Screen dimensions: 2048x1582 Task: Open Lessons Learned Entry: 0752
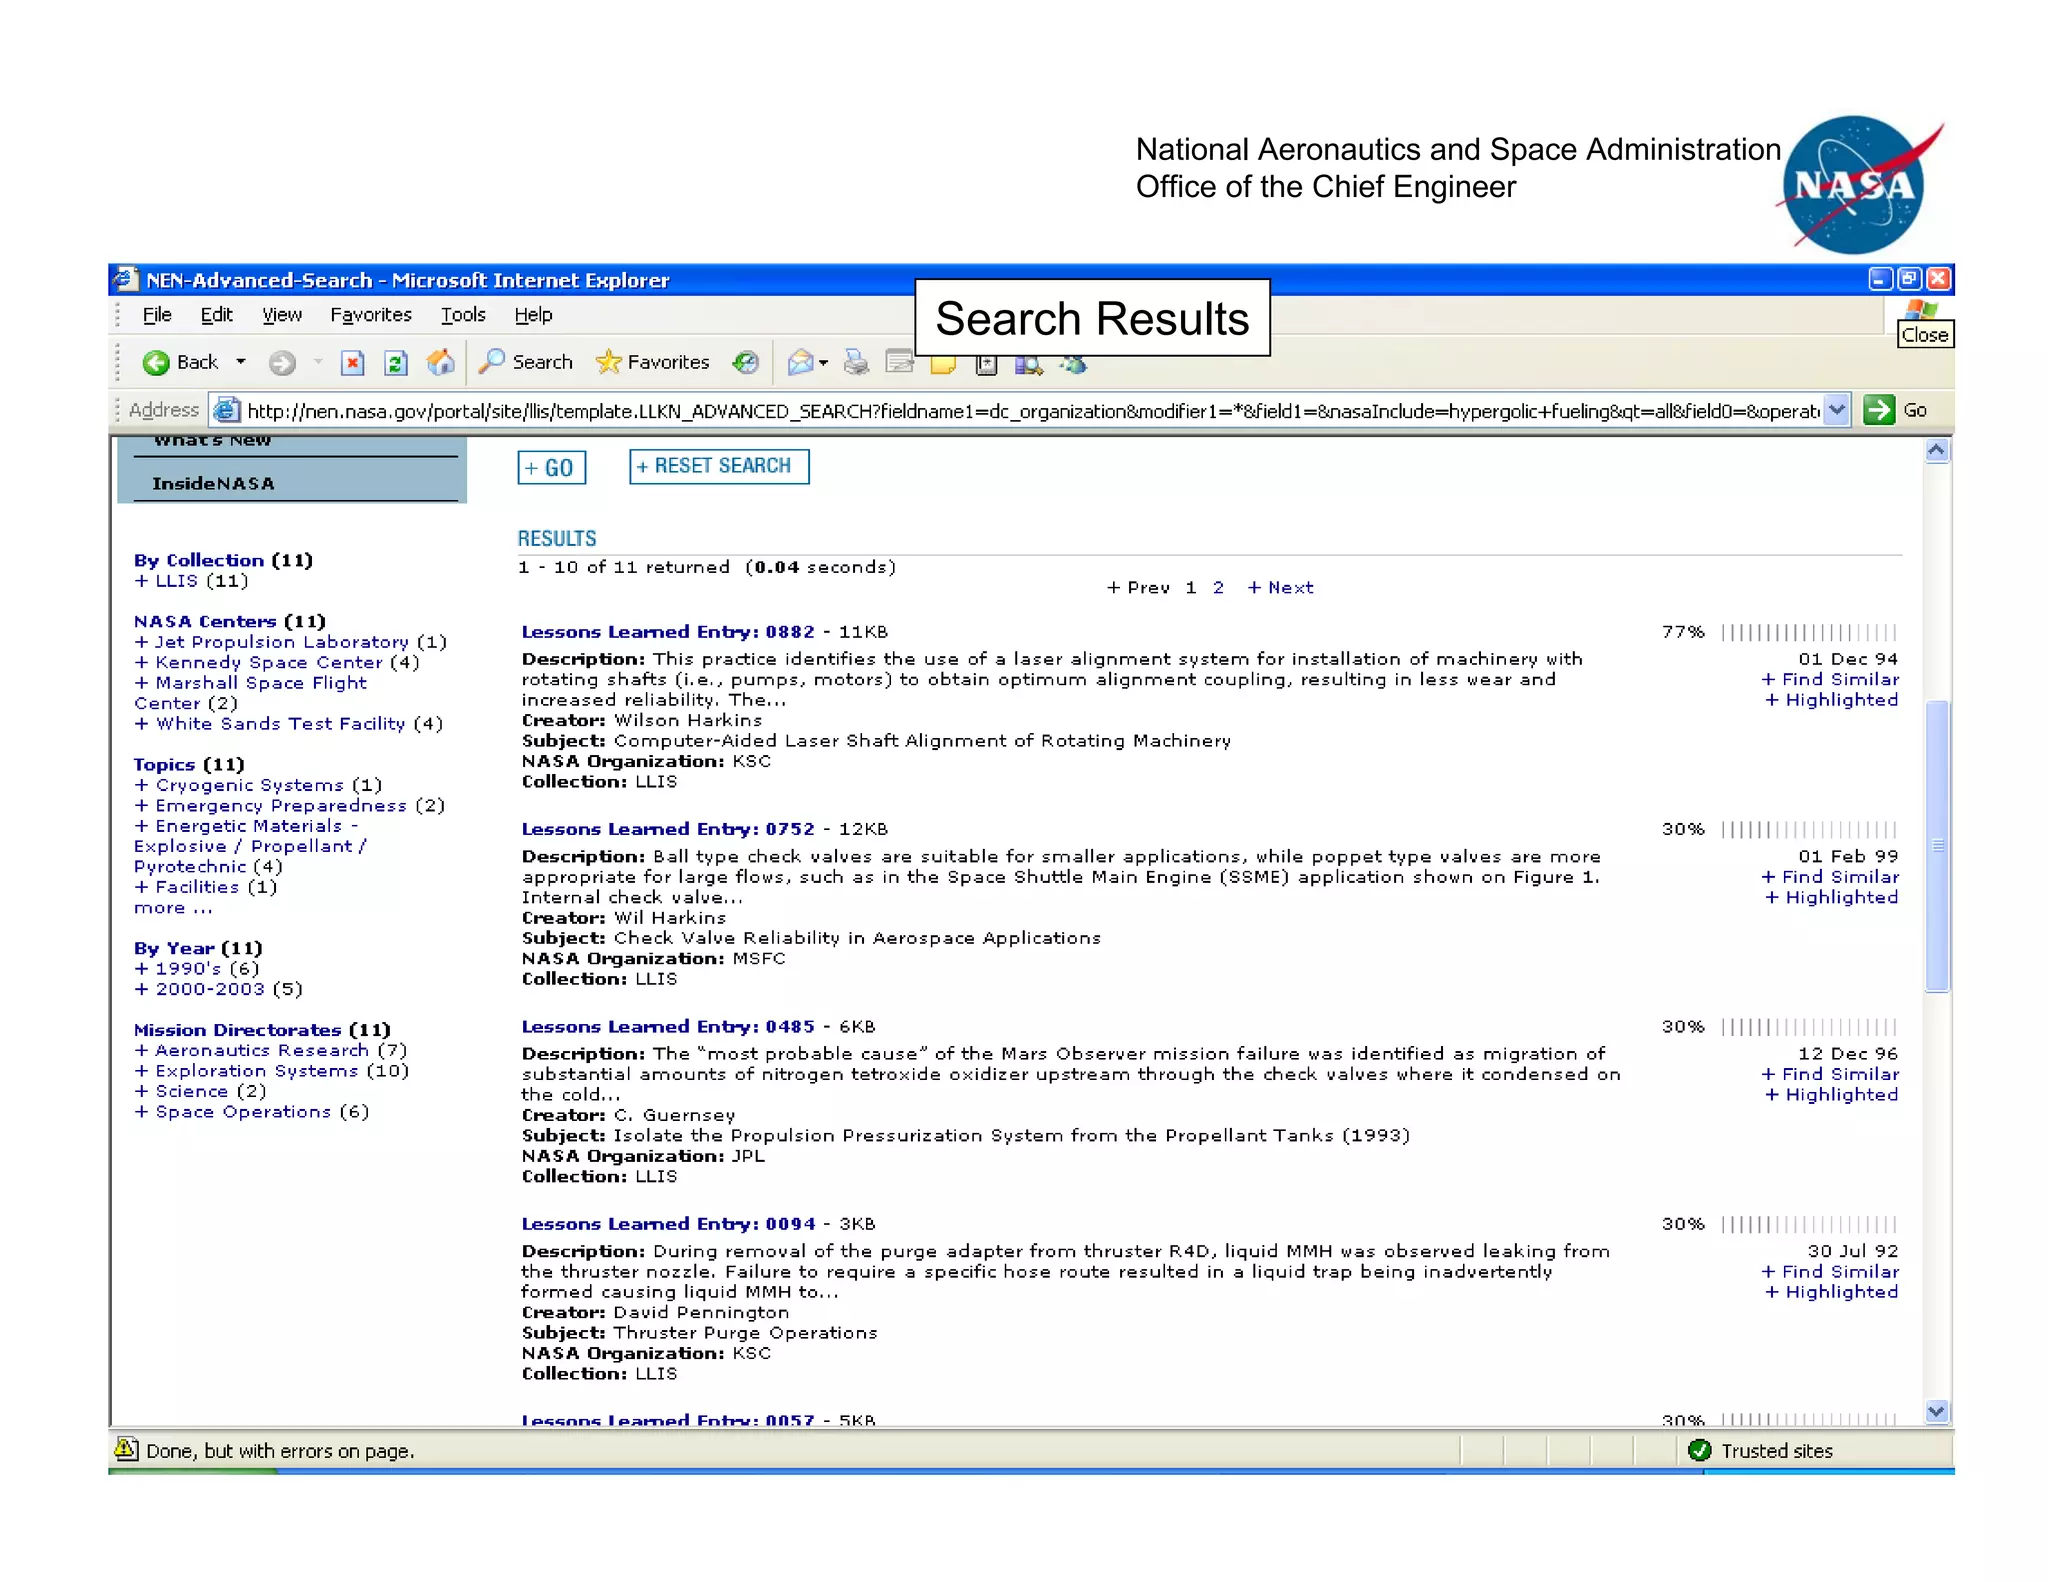pyautogui.click(x=668, y=829)
